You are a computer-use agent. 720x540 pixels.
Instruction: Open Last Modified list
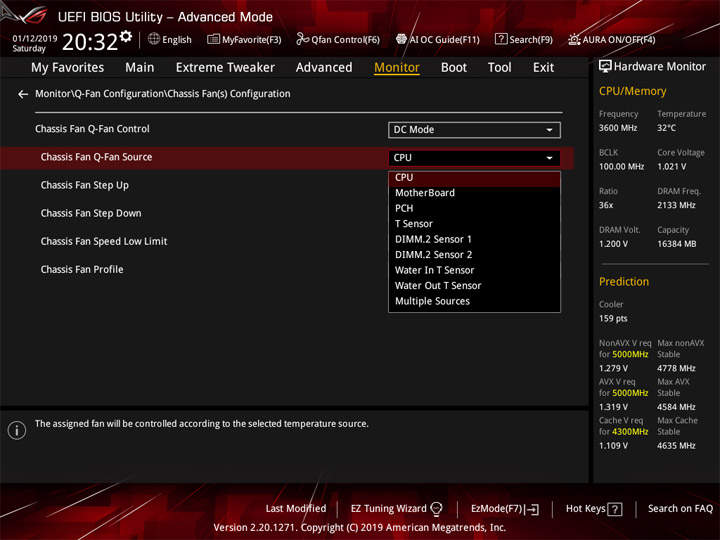(x=296, y=509)
